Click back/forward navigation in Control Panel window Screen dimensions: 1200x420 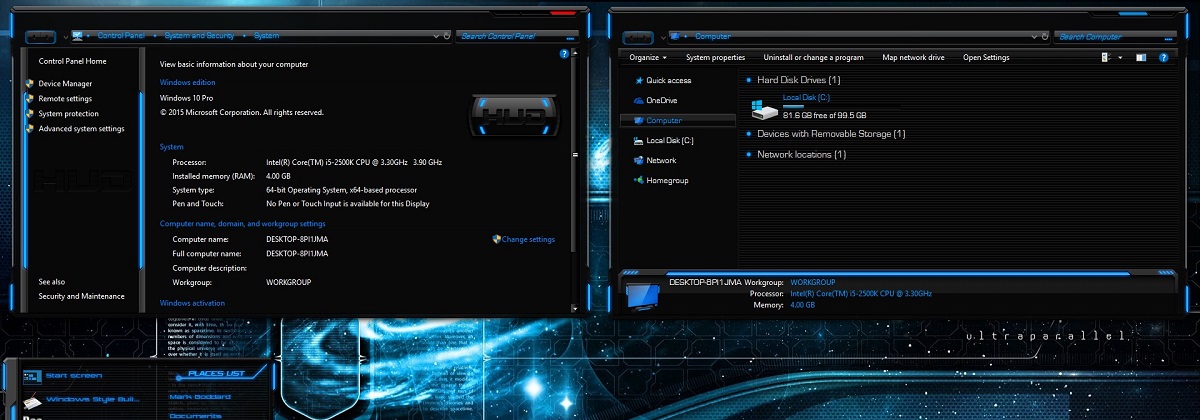click(x=41, y=37)
